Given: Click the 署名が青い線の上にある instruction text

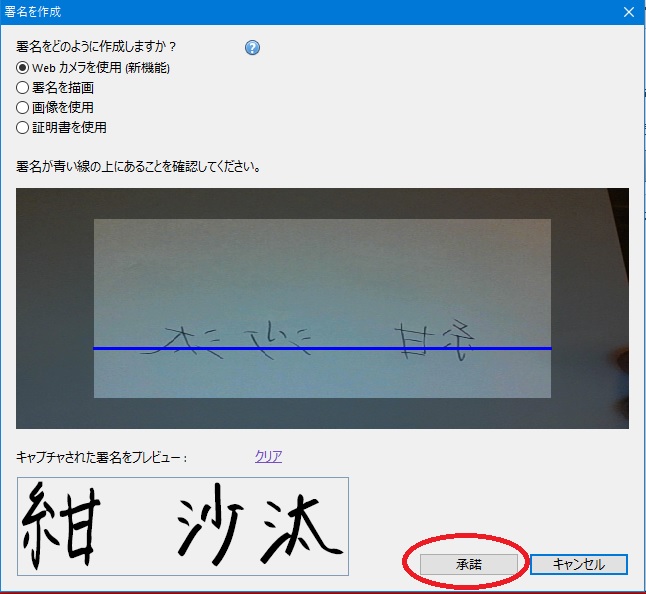Looking at the screenshot, I should tap(139, 166).
